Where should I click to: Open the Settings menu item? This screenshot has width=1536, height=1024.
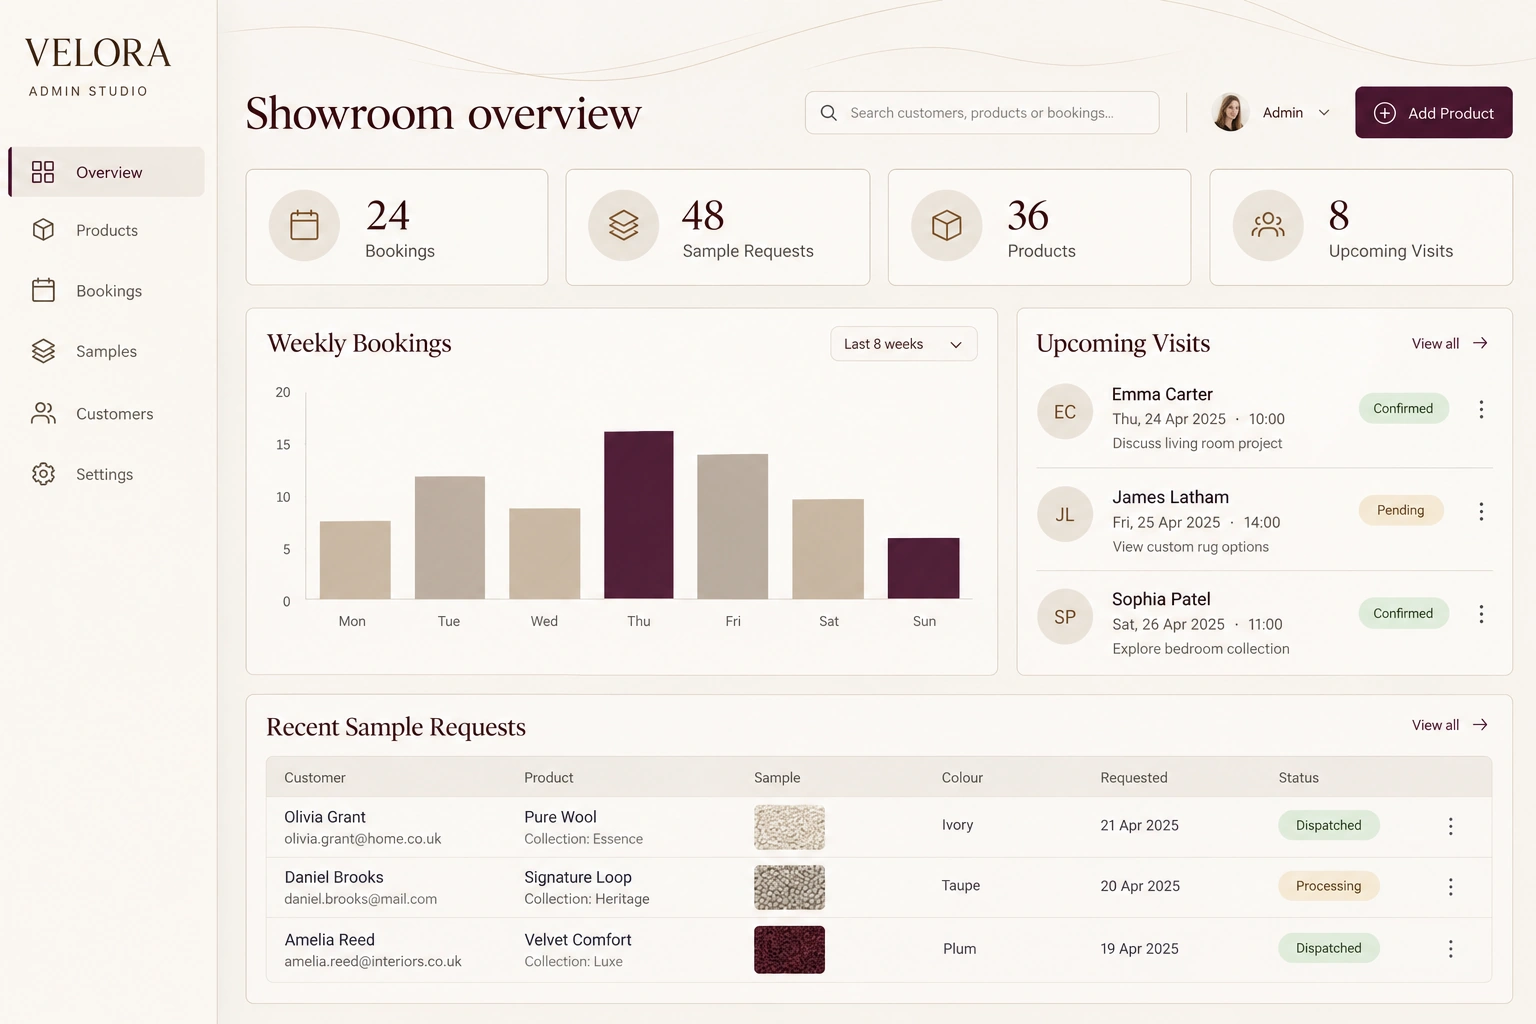(107, 474)
